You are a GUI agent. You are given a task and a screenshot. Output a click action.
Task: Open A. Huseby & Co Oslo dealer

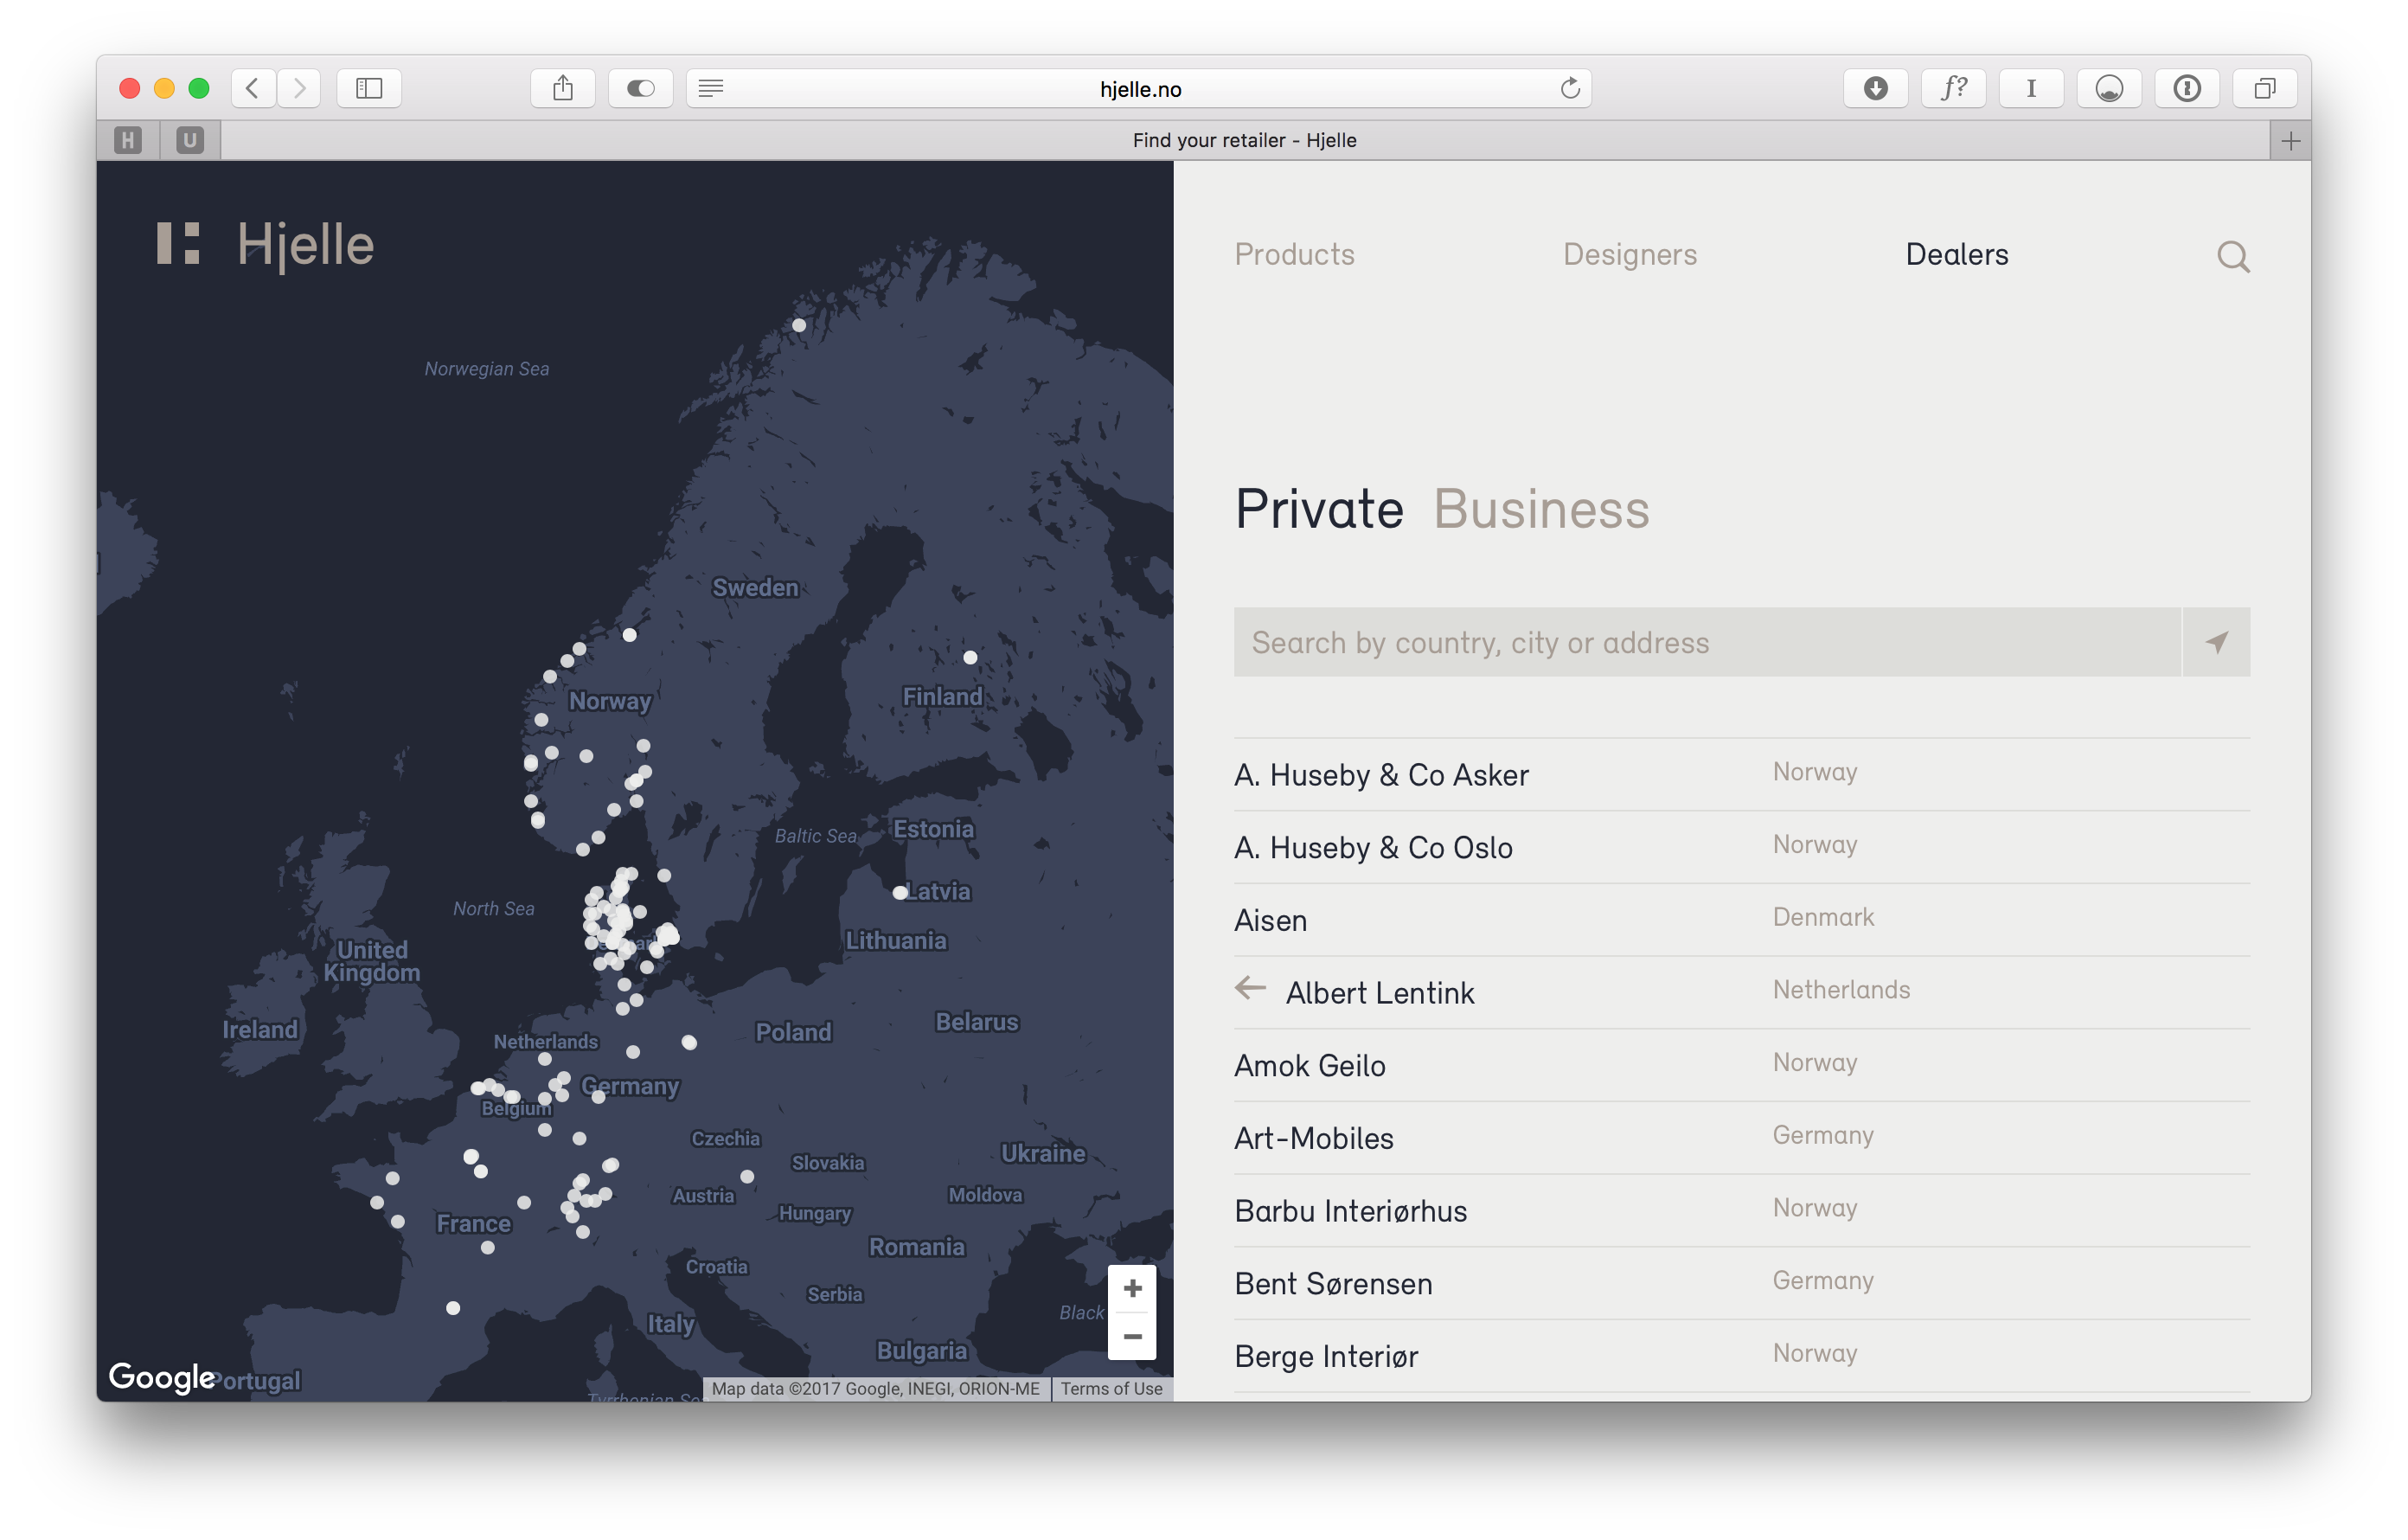(1373, 847)
